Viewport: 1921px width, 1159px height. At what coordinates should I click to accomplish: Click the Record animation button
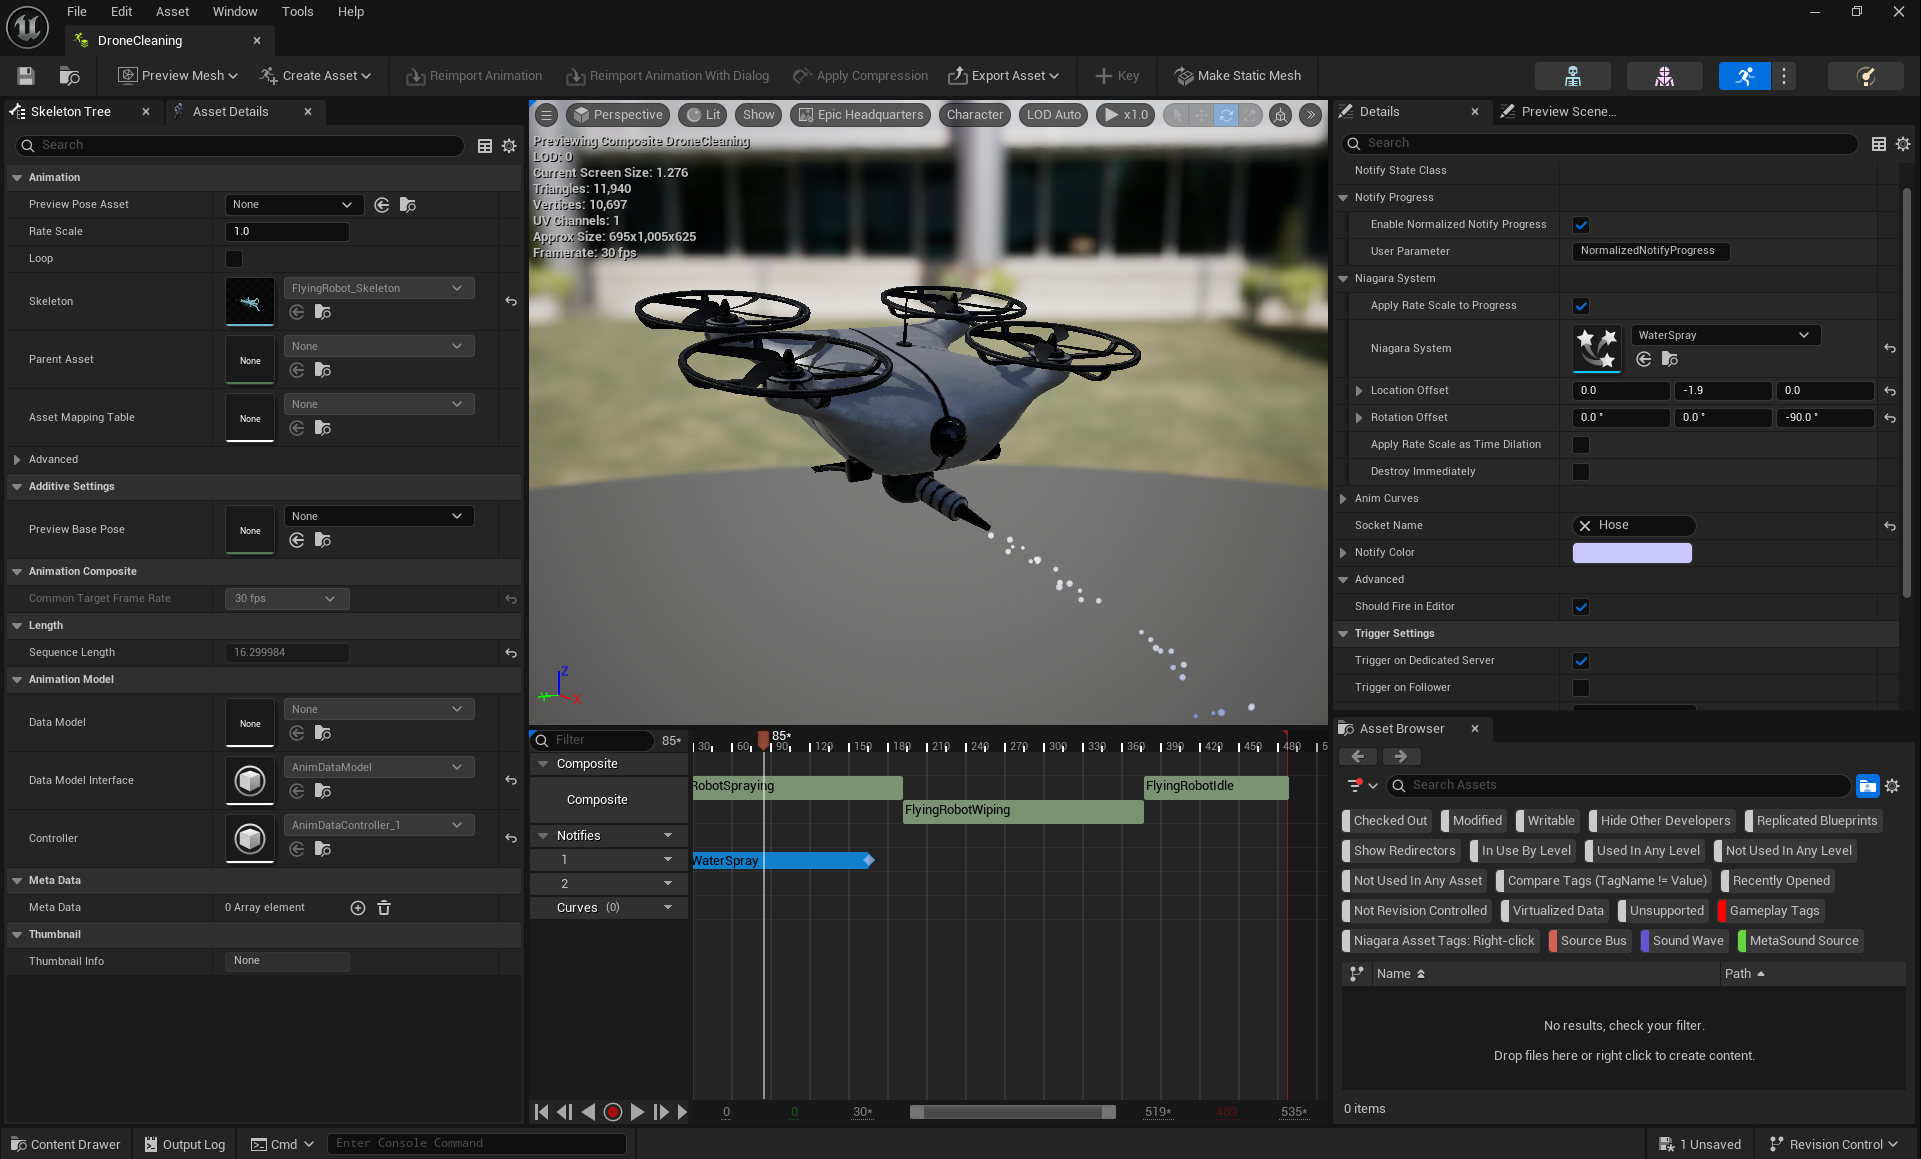tap(613, 1112)
